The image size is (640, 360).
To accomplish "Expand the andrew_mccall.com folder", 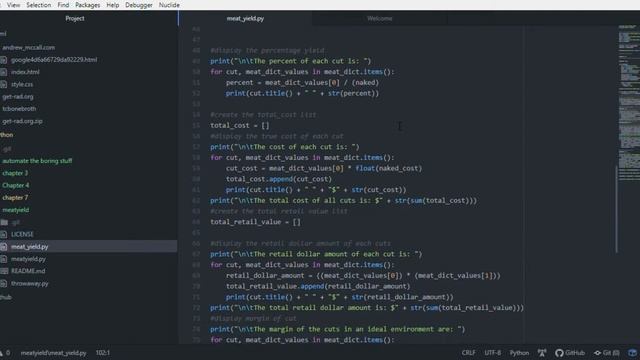I will pos(29,48).
